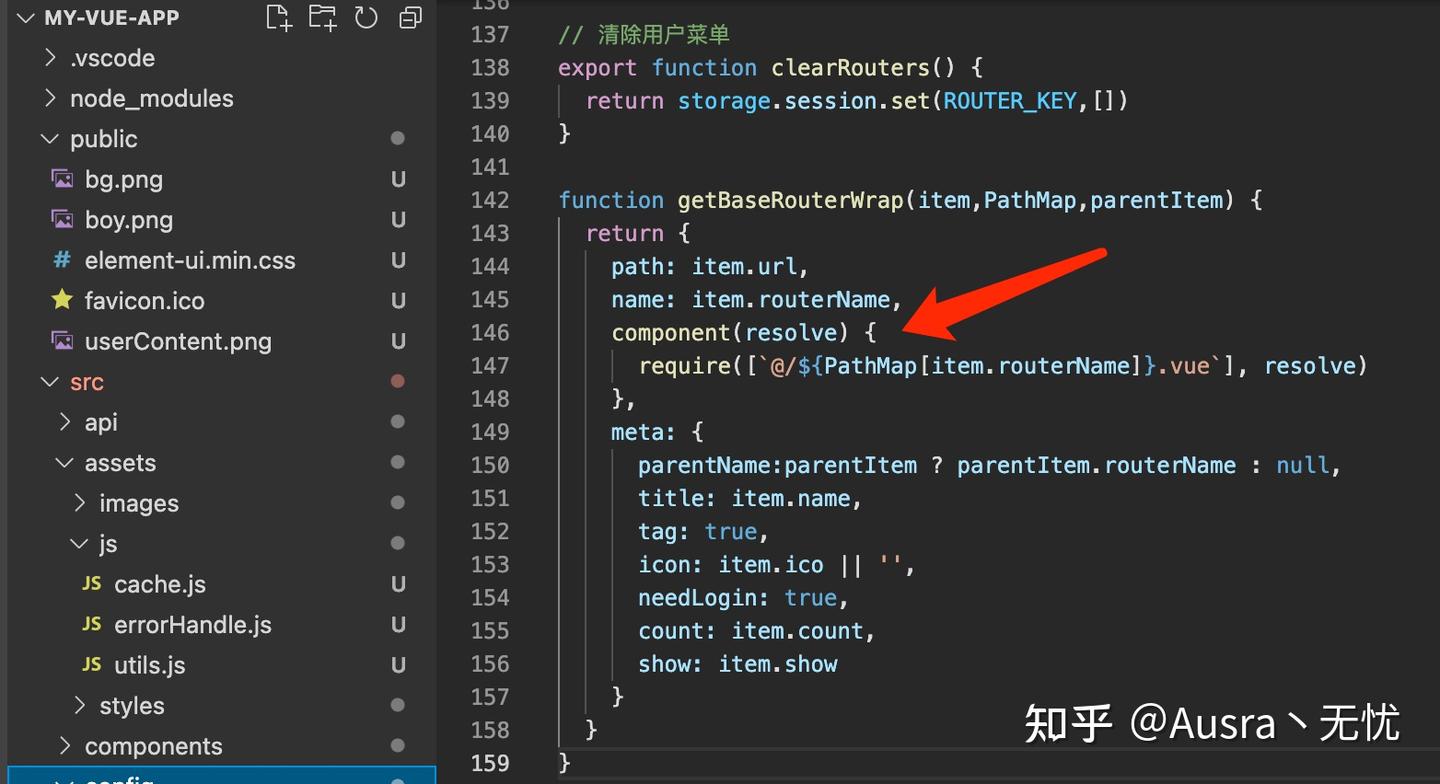The width and height of the screenshot is (1440, 784).
Task: Select the JS icon next to cache.js
Action: coord(90,583)
